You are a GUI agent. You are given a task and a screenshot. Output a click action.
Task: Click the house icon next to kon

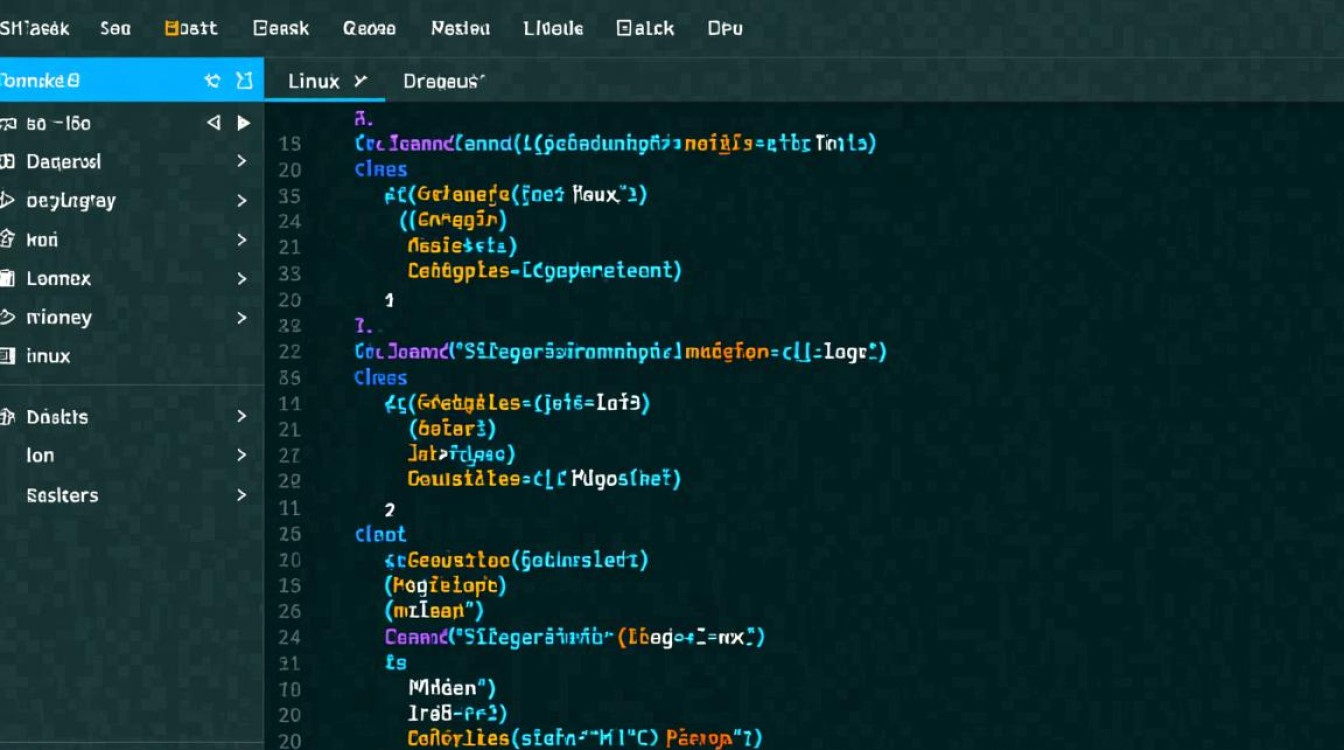coord(7,240)
